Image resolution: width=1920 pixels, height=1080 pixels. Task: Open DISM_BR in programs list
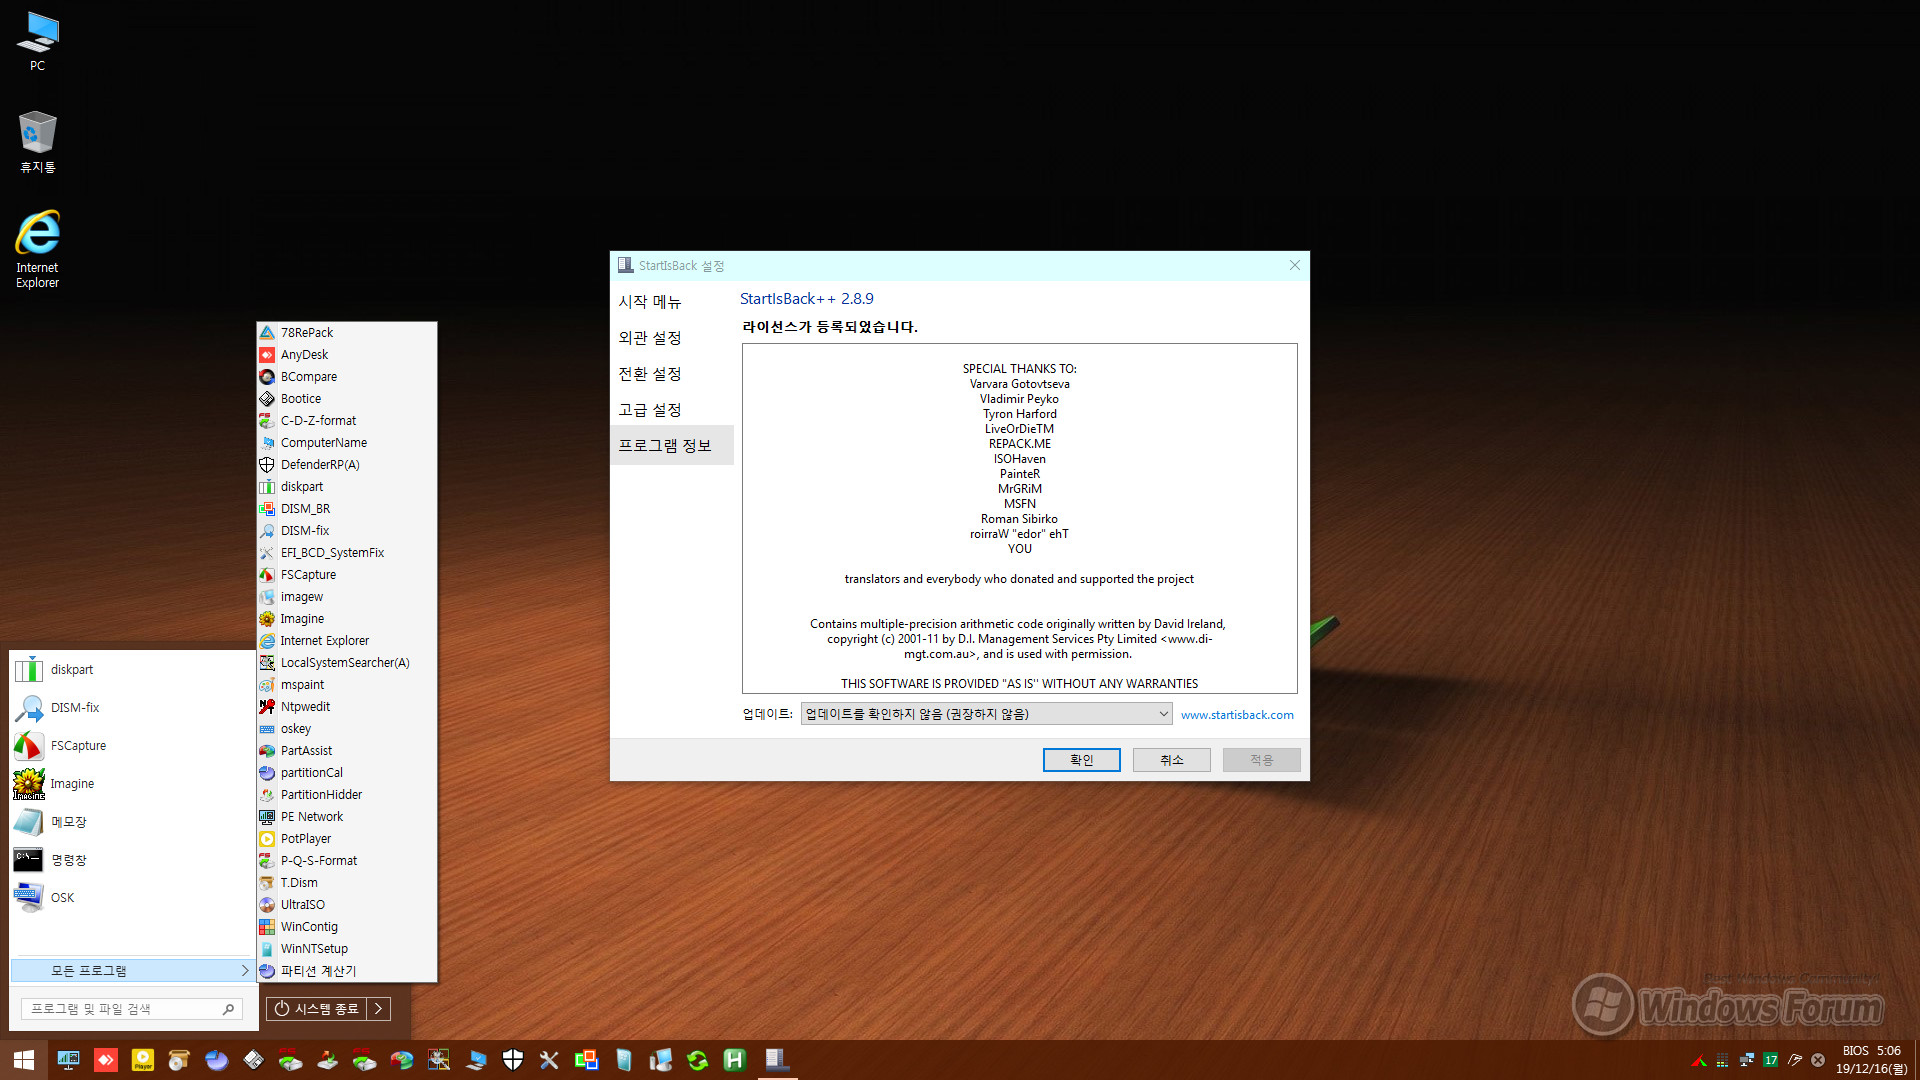346,509
